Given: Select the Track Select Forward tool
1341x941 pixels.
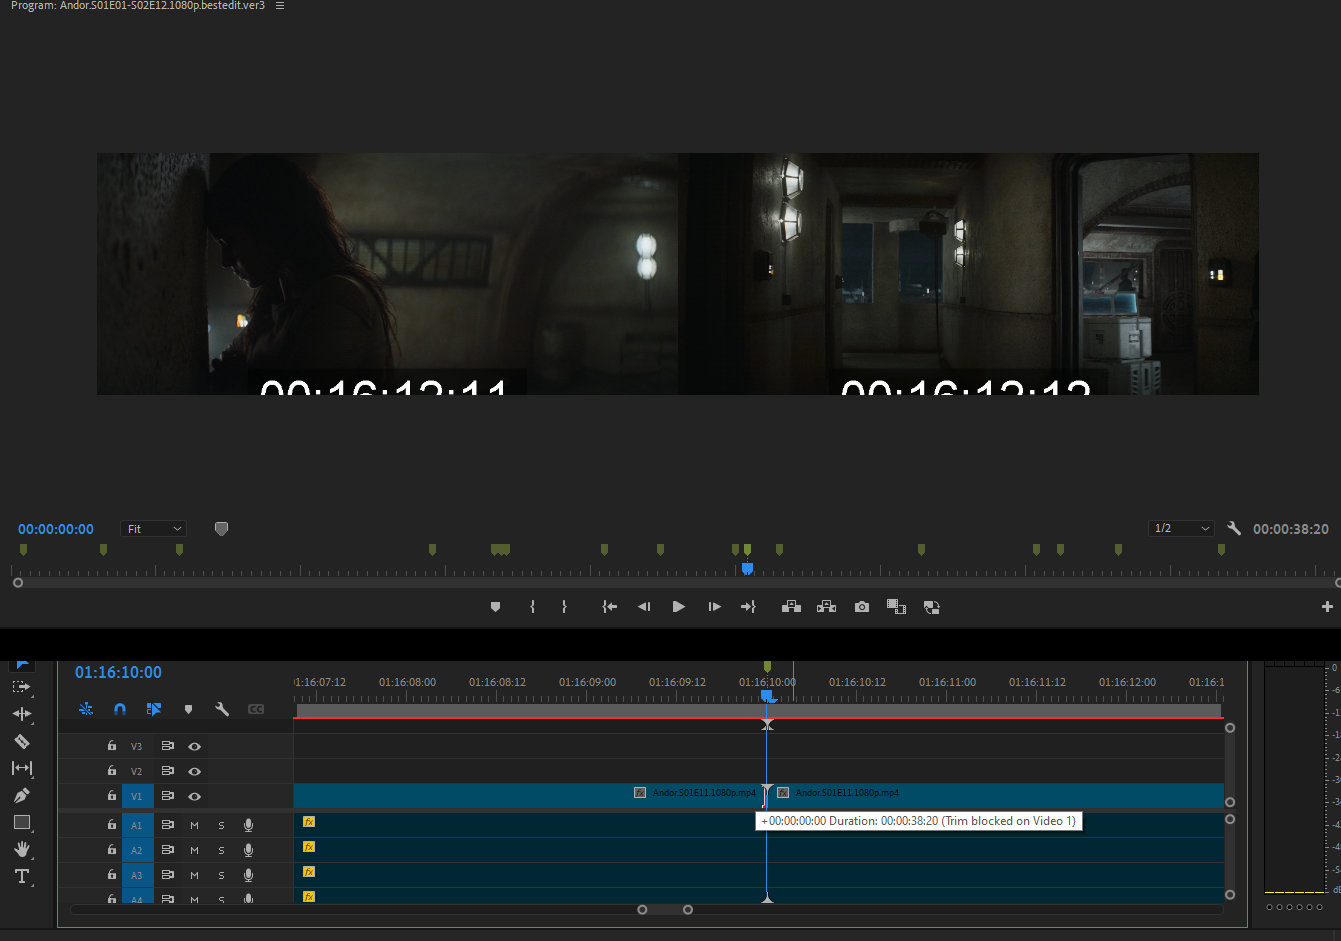Looking at the screenshot, I should 21,687.
